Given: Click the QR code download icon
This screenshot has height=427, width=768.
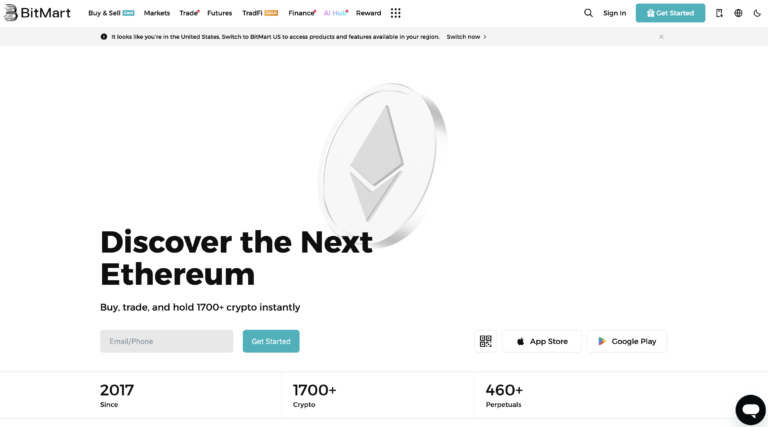Looking at the screenshot, I should tap(486, 341).
